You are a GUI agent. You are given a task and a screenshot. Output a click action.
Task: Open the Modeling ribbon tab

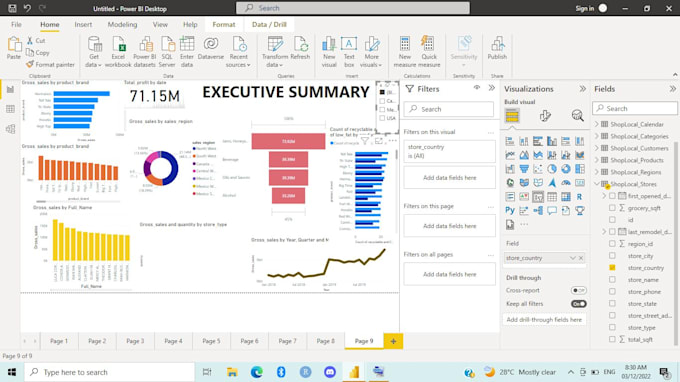pyautogui.click(x=122, y=25)
